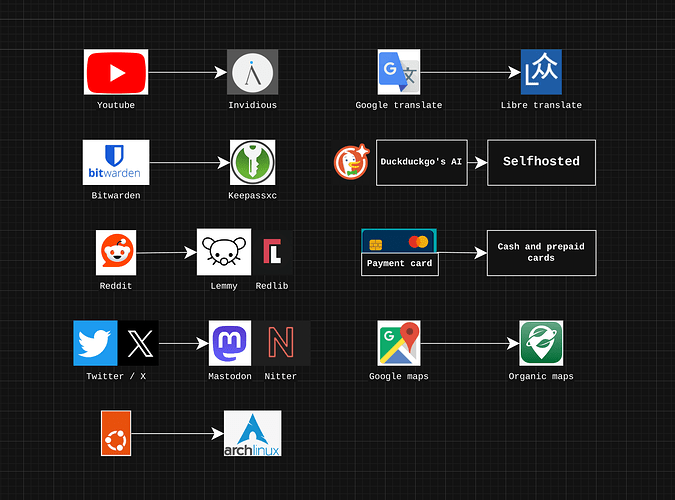Screen dimensions: 675x500
Task: Click the Redlib caption text
Action: (x=272, y=286)
